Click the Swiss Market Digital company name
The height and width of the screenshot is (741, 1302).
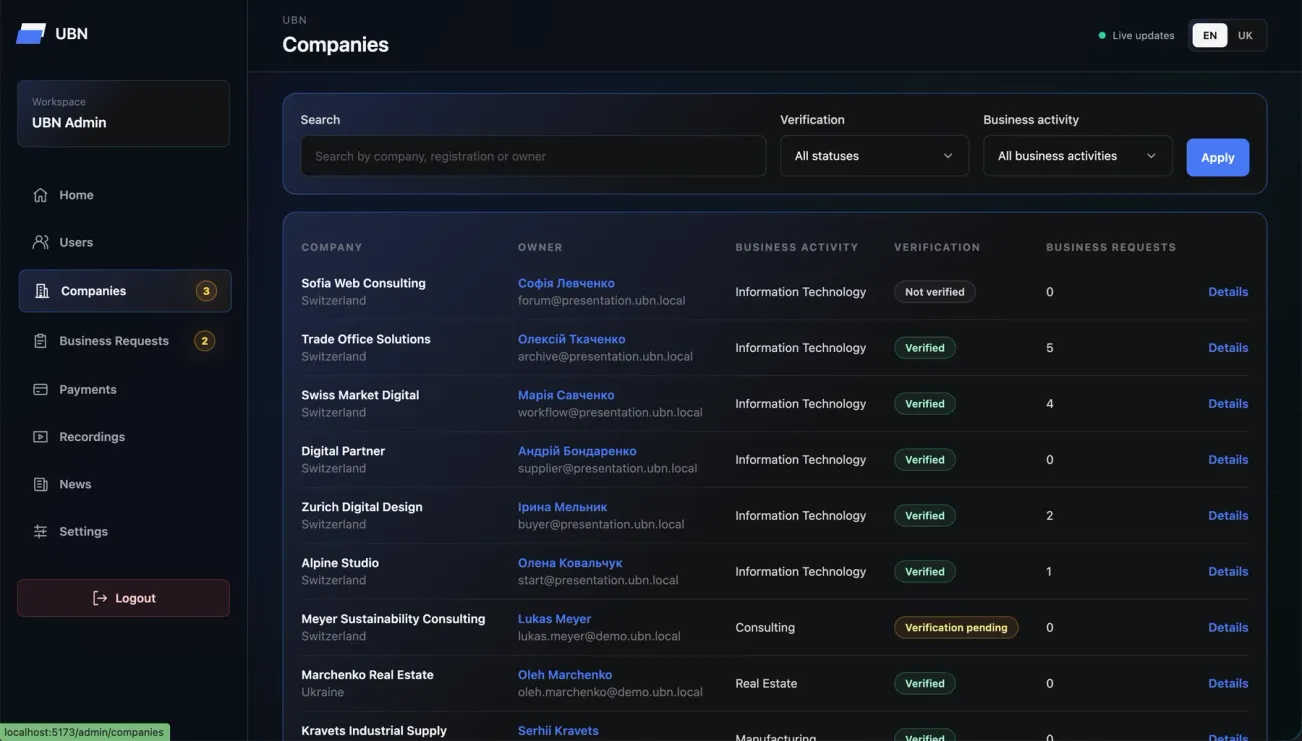(x=360, y=395)
